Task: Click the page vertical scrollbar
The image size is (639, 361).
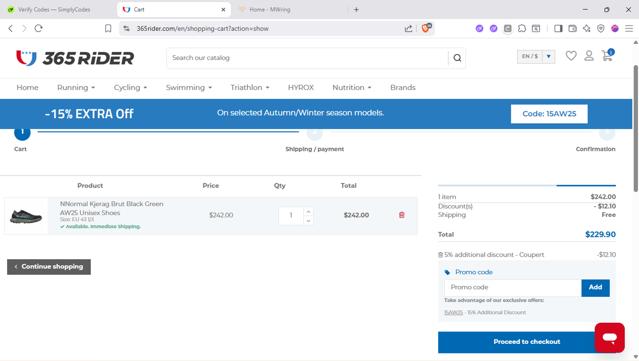Action: pos(635,128)
